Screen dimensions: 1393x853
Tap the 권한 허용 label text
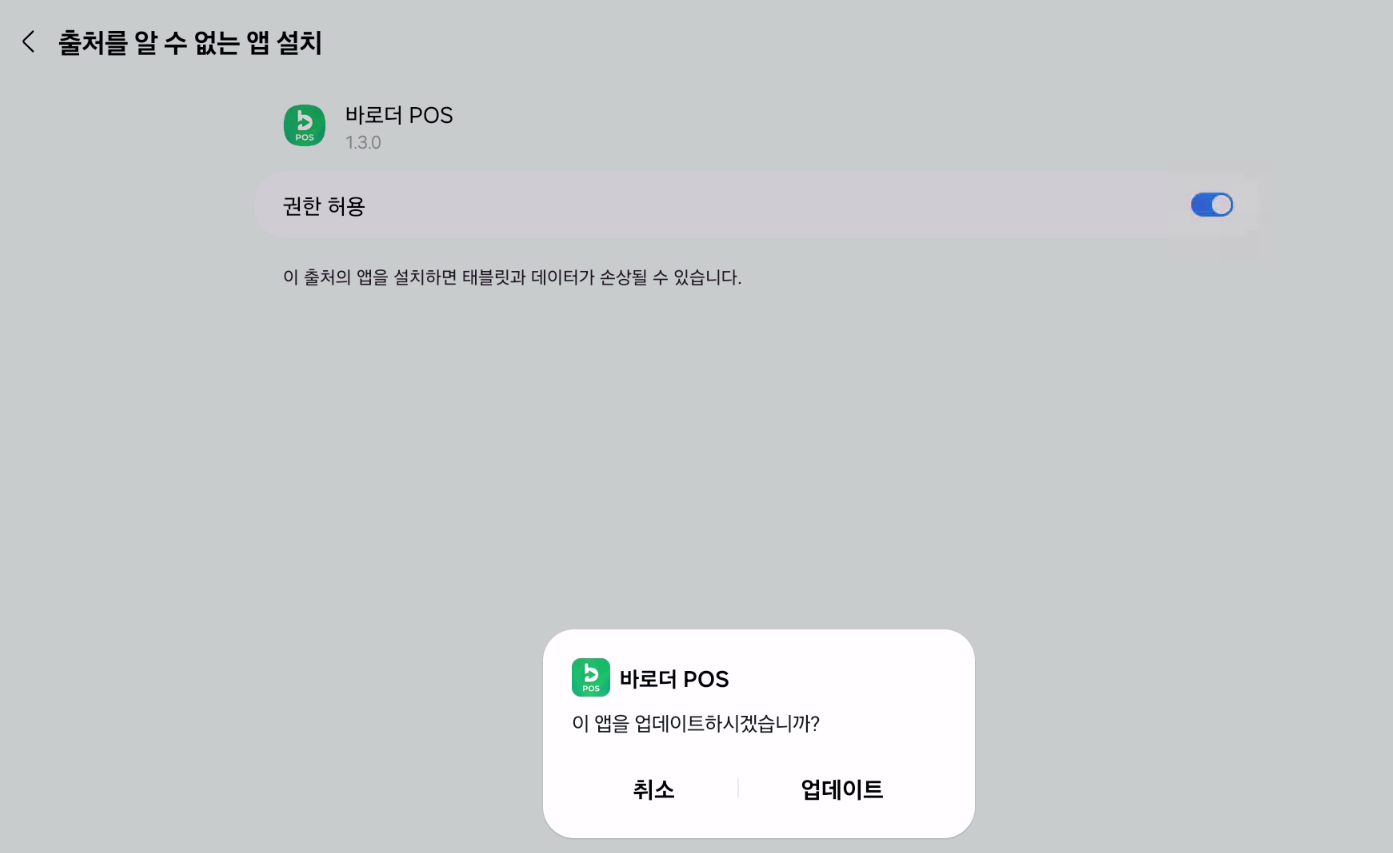click(x=324, y=207)
